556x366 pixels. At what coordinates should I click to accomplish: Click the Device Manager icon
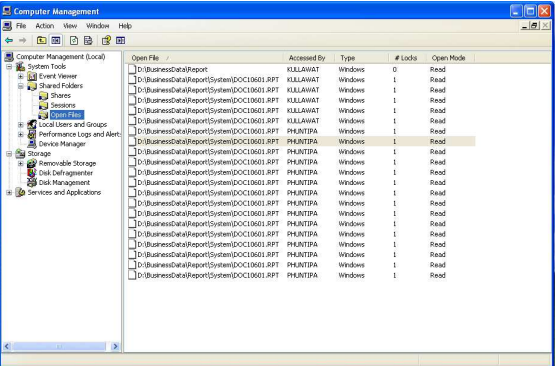tap(32, 144)
